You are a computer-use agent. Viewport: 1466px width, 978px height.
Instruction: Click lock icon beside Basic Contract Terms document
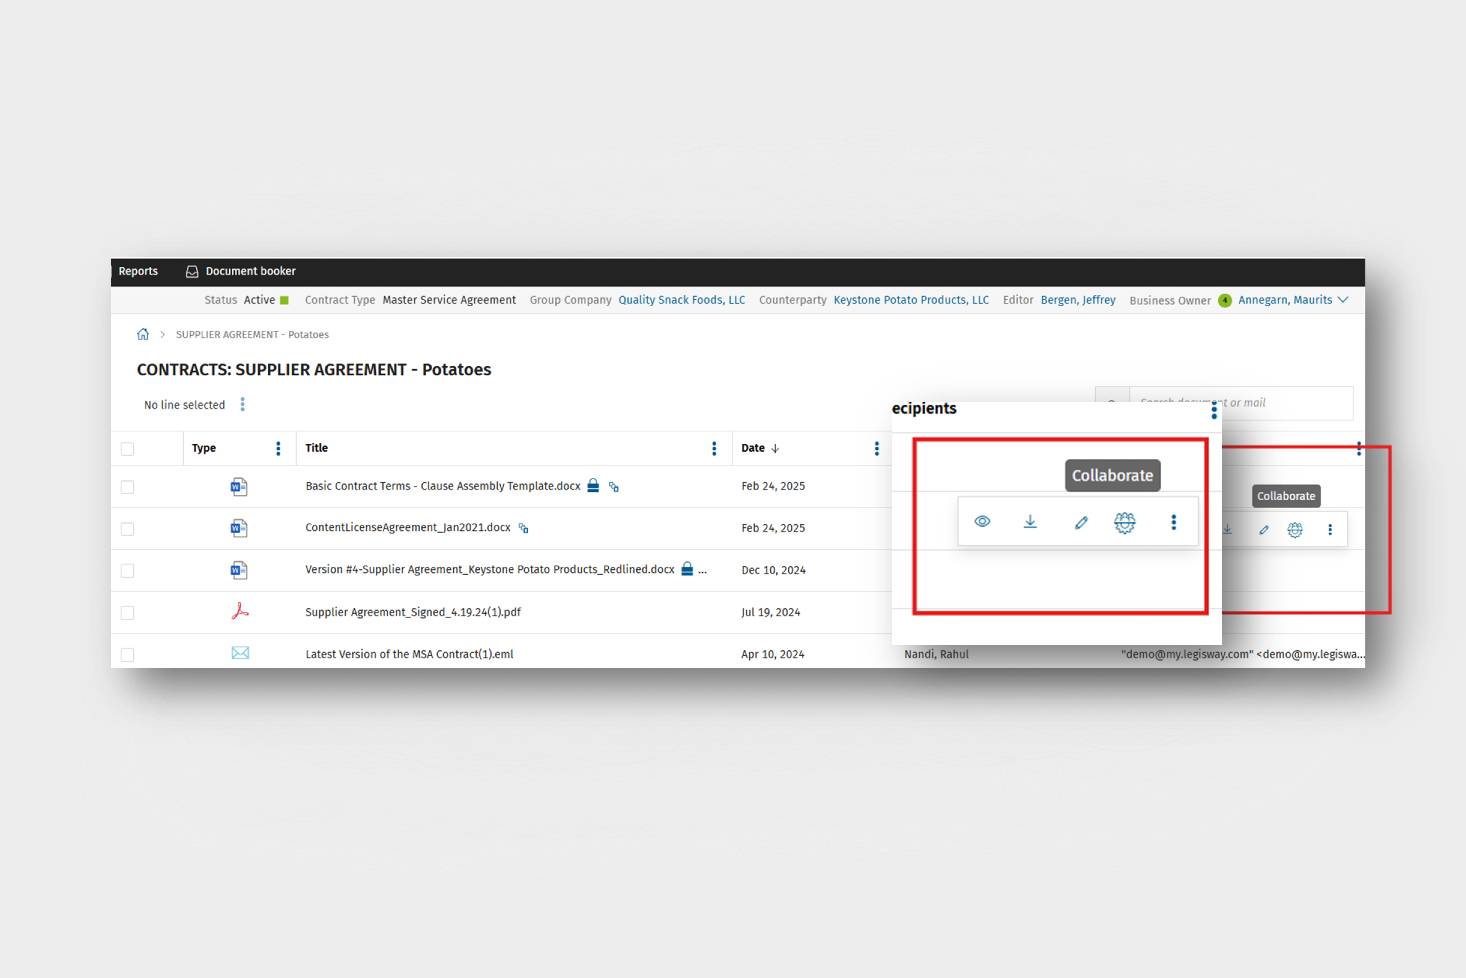593,486
